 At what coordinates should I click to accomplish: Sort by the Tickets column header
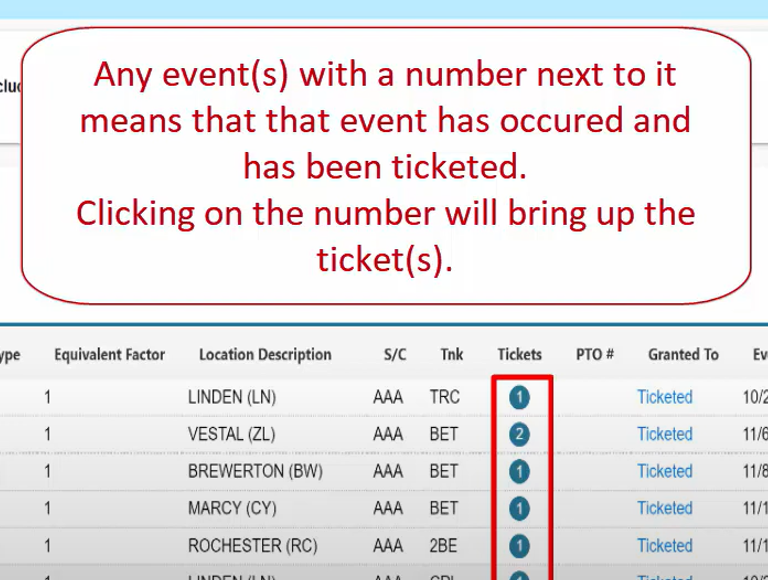click(x=519, y=354)
